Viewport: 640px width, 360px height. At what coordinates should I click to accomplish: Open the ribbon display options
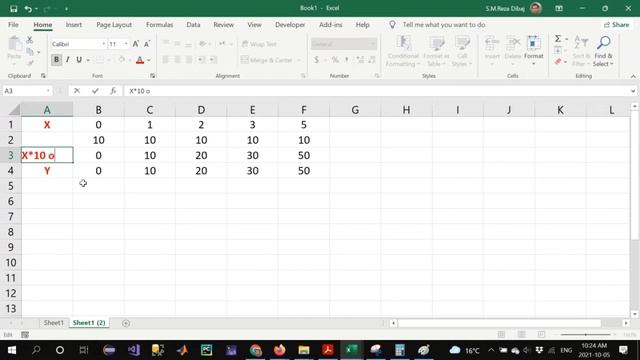click(559, 8)
